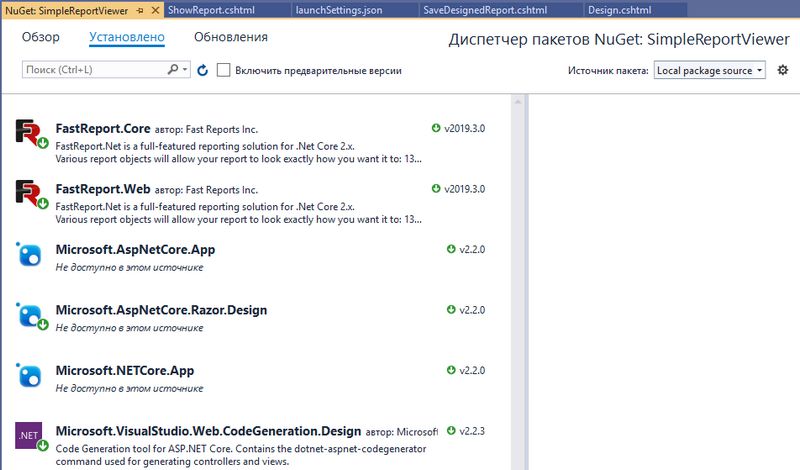The height and width of the screenshot is (470, 800).
Task: Click the Microsoft.AspNetCore.App package icon
Action: (x=30, y=255)
